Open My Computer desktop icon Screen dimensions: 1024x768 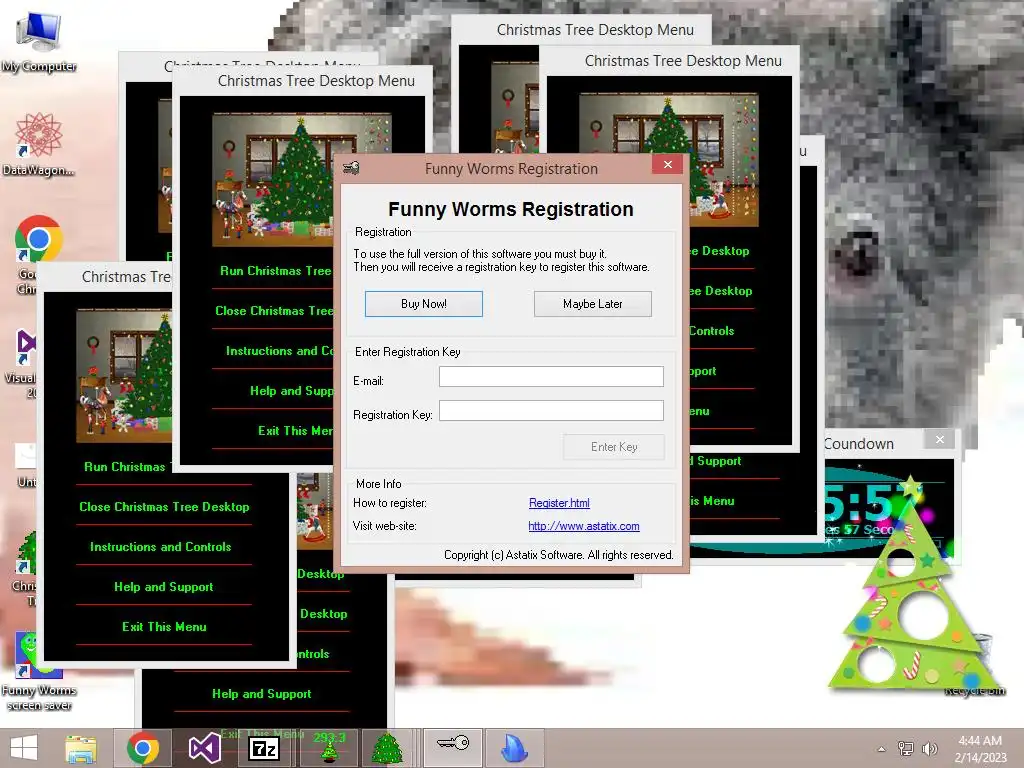tap(39, 42)
